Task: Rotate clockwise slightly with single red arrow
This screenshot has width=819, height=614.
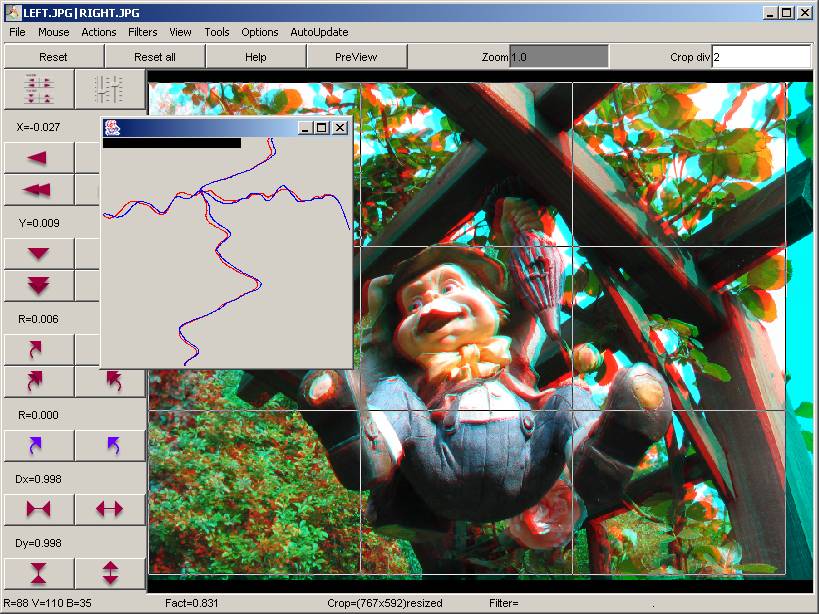Action: 39,349
